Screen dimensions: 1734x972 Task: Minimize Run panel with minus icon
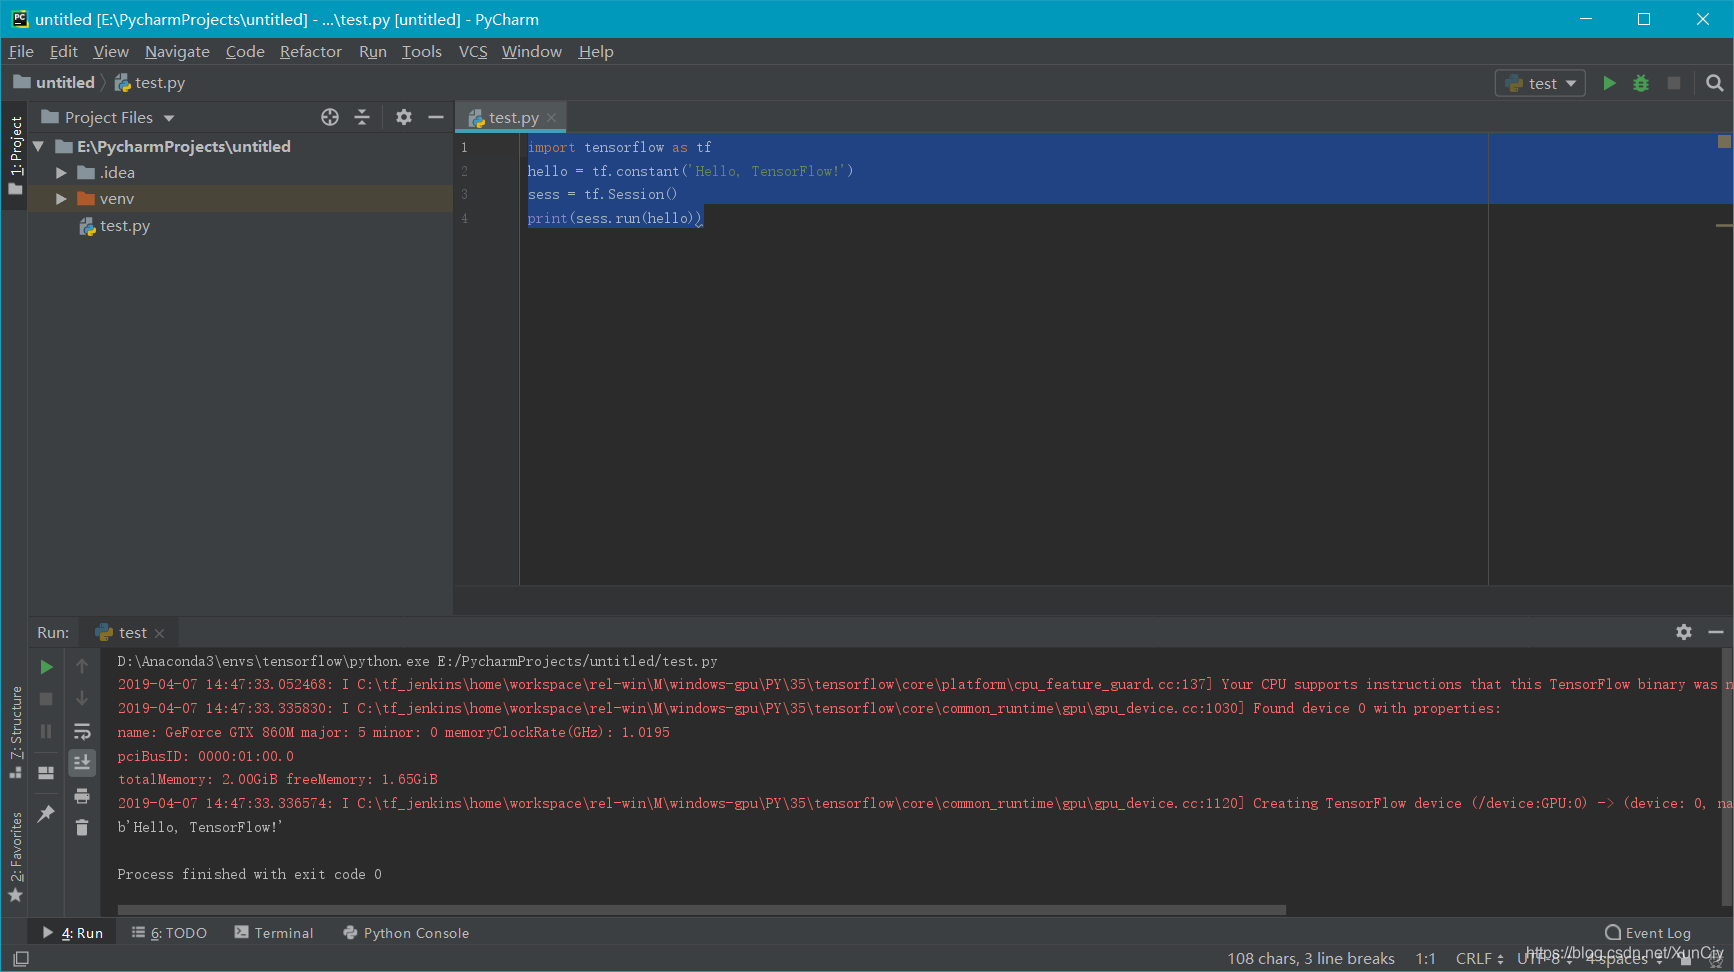click(x=1716, y=632)
